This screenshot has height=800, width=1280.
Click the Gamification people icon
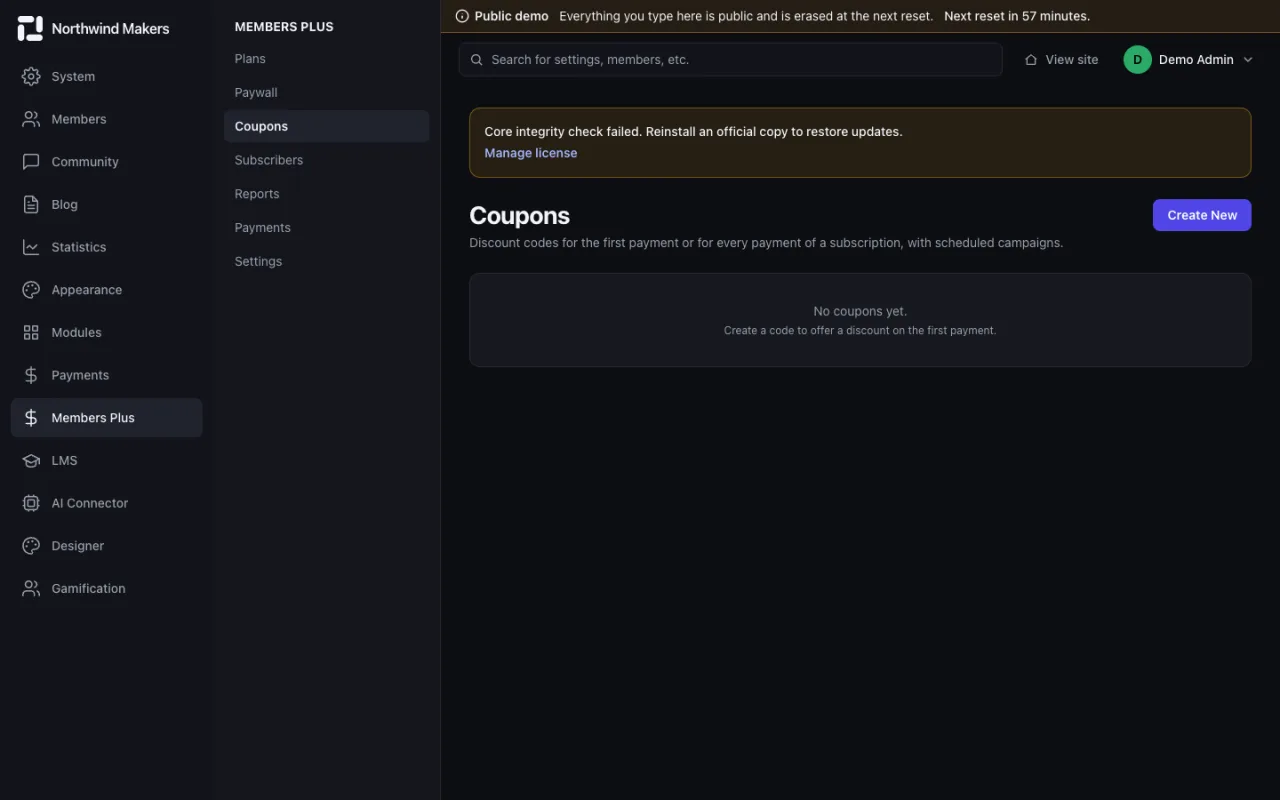[31, 588]
